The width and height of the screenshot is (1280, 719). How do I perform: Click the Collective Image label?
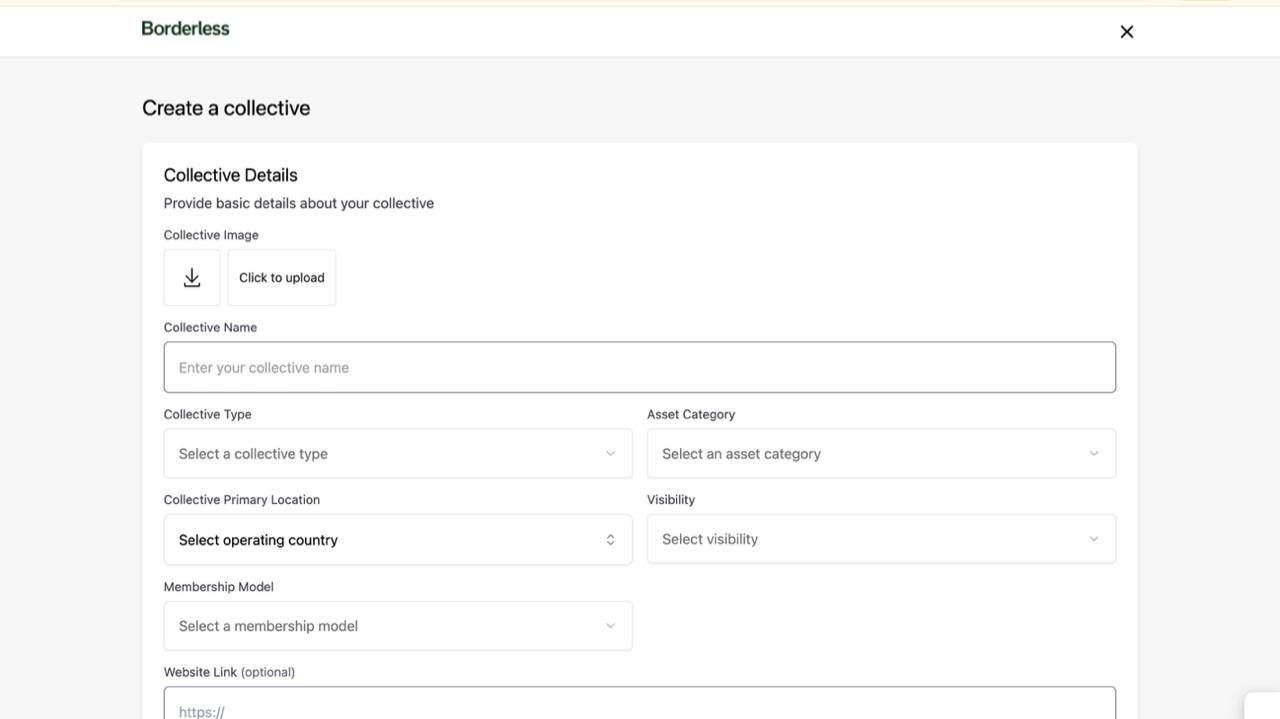[211, 235]
